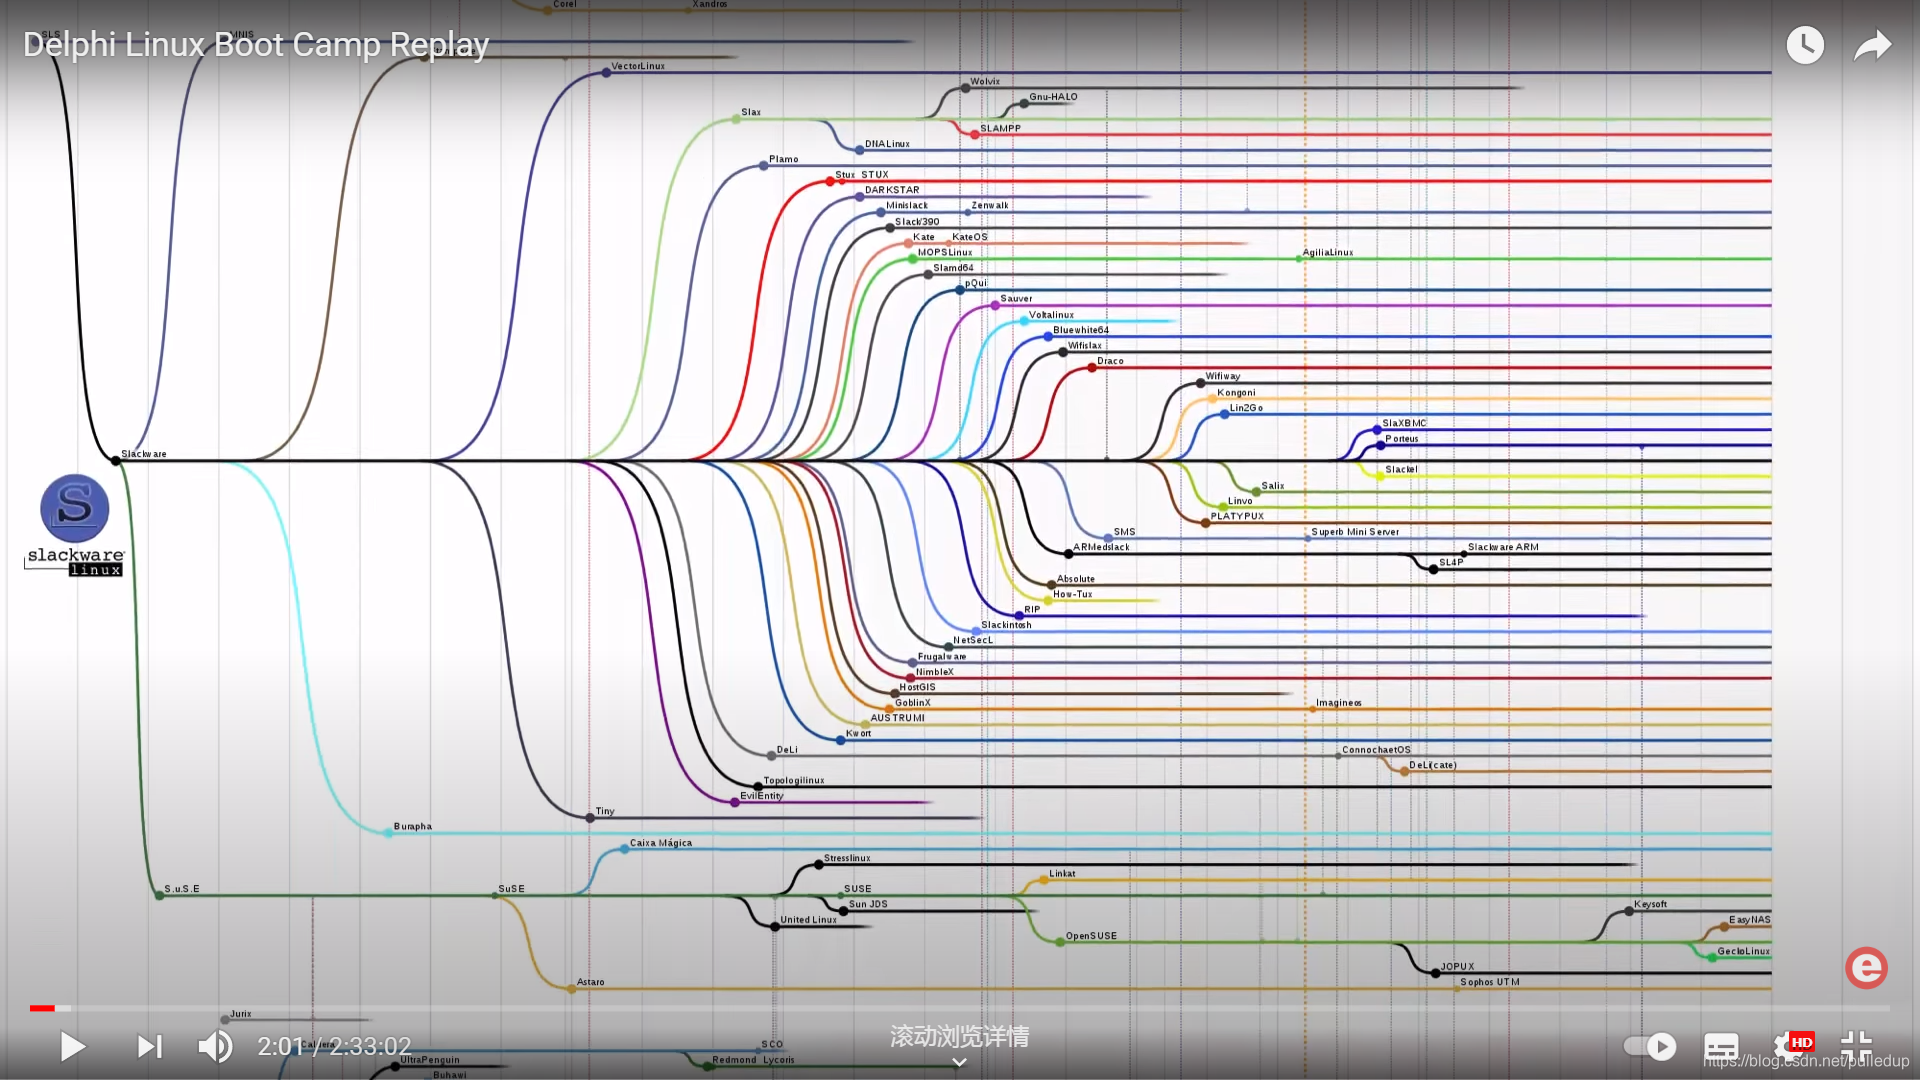Click the 'Stresslinux' label
This screenshot has height=1080, width=1920.
[x=847, y=858]
